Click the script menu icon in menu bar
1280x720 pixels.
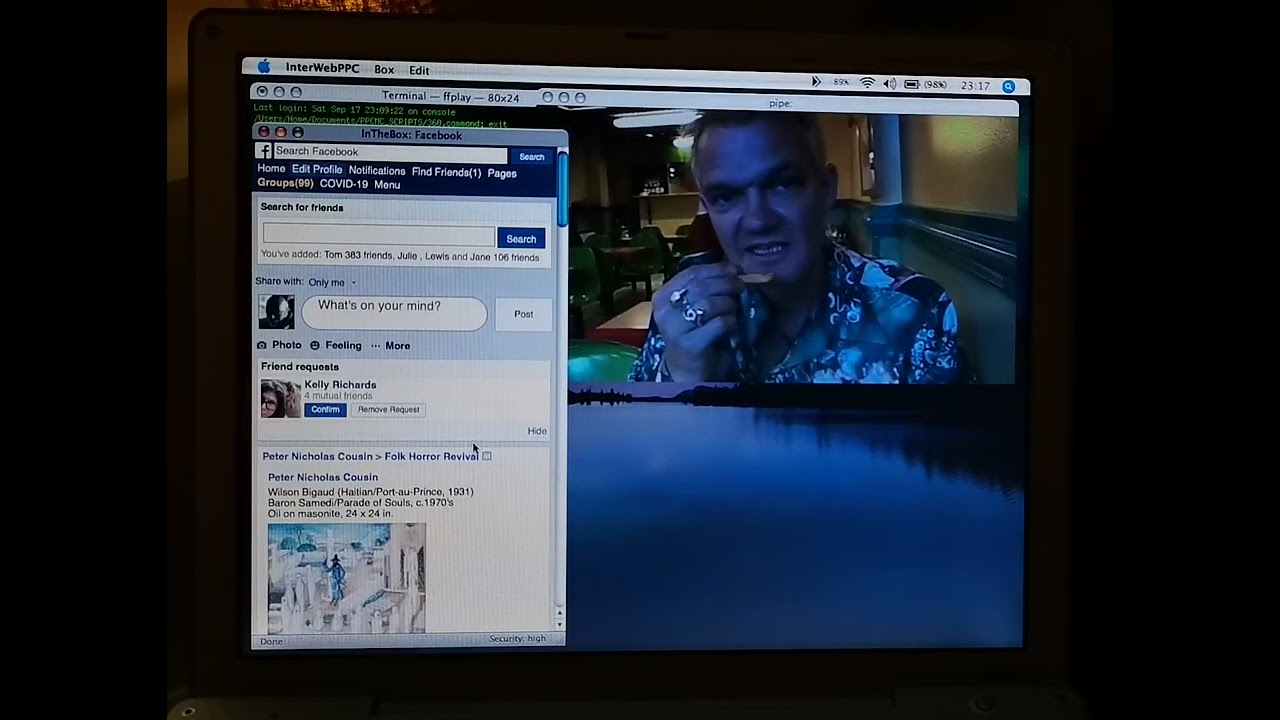click(816, 82)
